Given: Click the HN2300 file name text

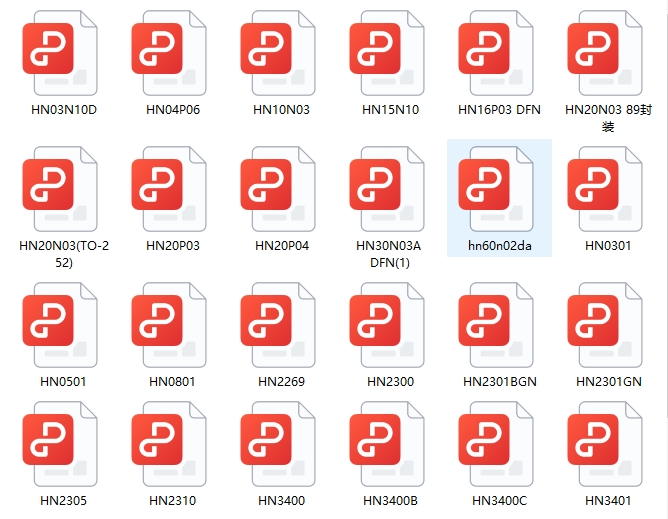Looking at the screenshot, I should tap(390, 381).
